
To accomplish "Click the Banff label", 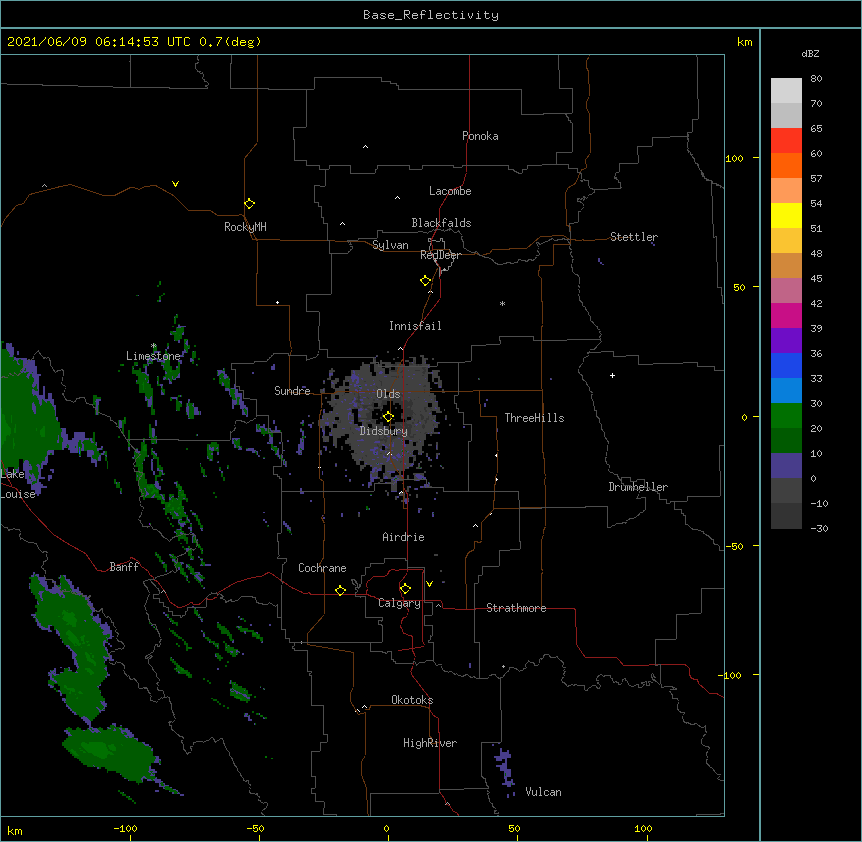I will point(124,567).
